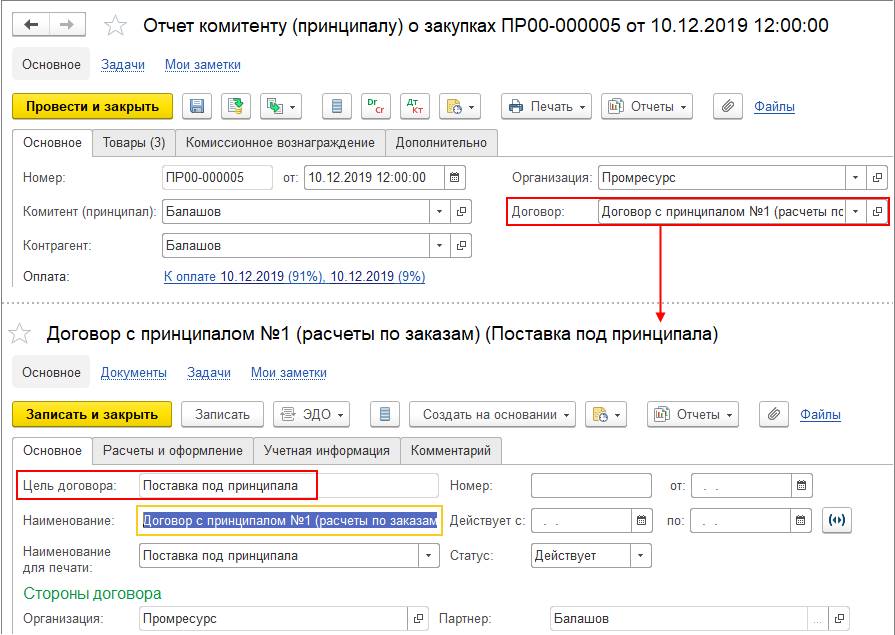
Task: Post the document with the green-check icon
Action: click(x=236, y=106)
